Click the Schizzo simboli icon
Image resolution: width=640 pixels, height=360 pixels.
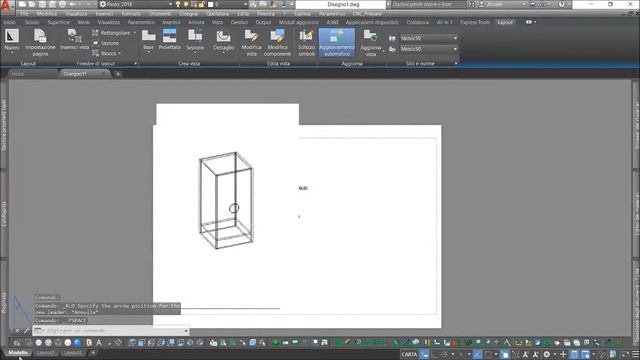click(306, 36)
